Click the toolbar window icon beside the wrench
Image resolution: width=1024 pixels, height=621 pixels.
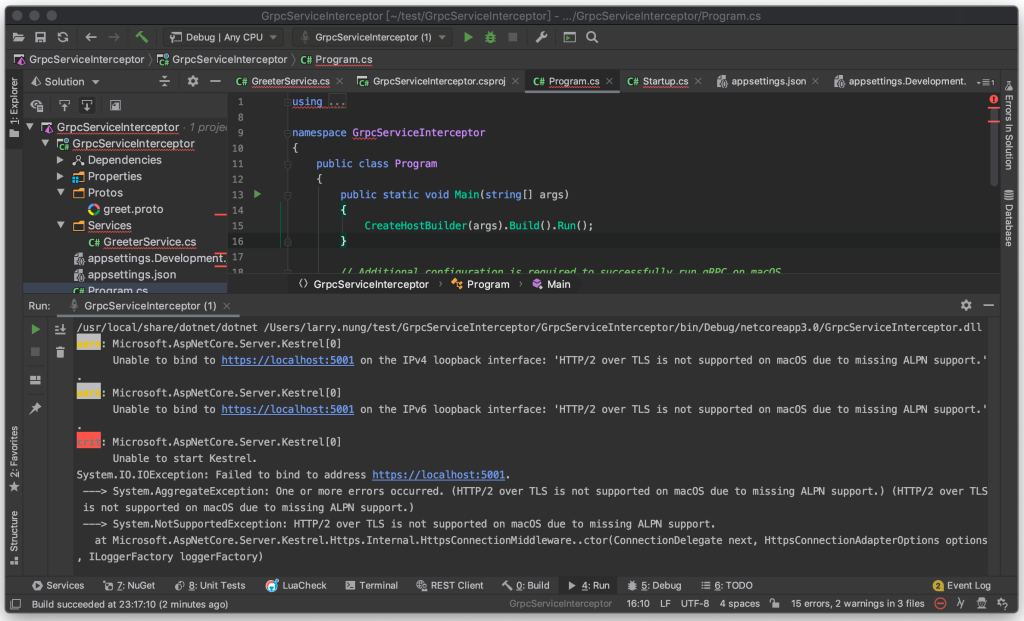click(569, 37)
